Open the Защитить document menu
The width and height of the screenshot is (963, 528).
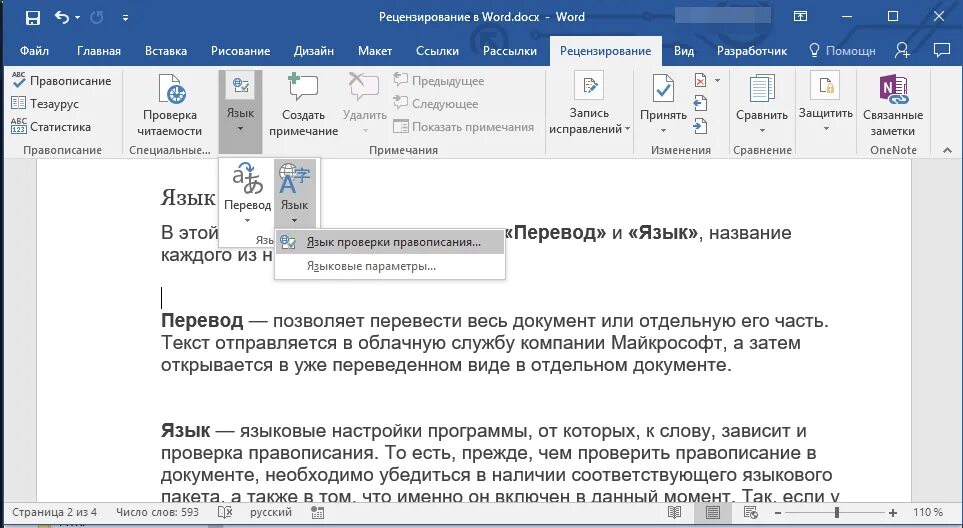coord(825,103)
